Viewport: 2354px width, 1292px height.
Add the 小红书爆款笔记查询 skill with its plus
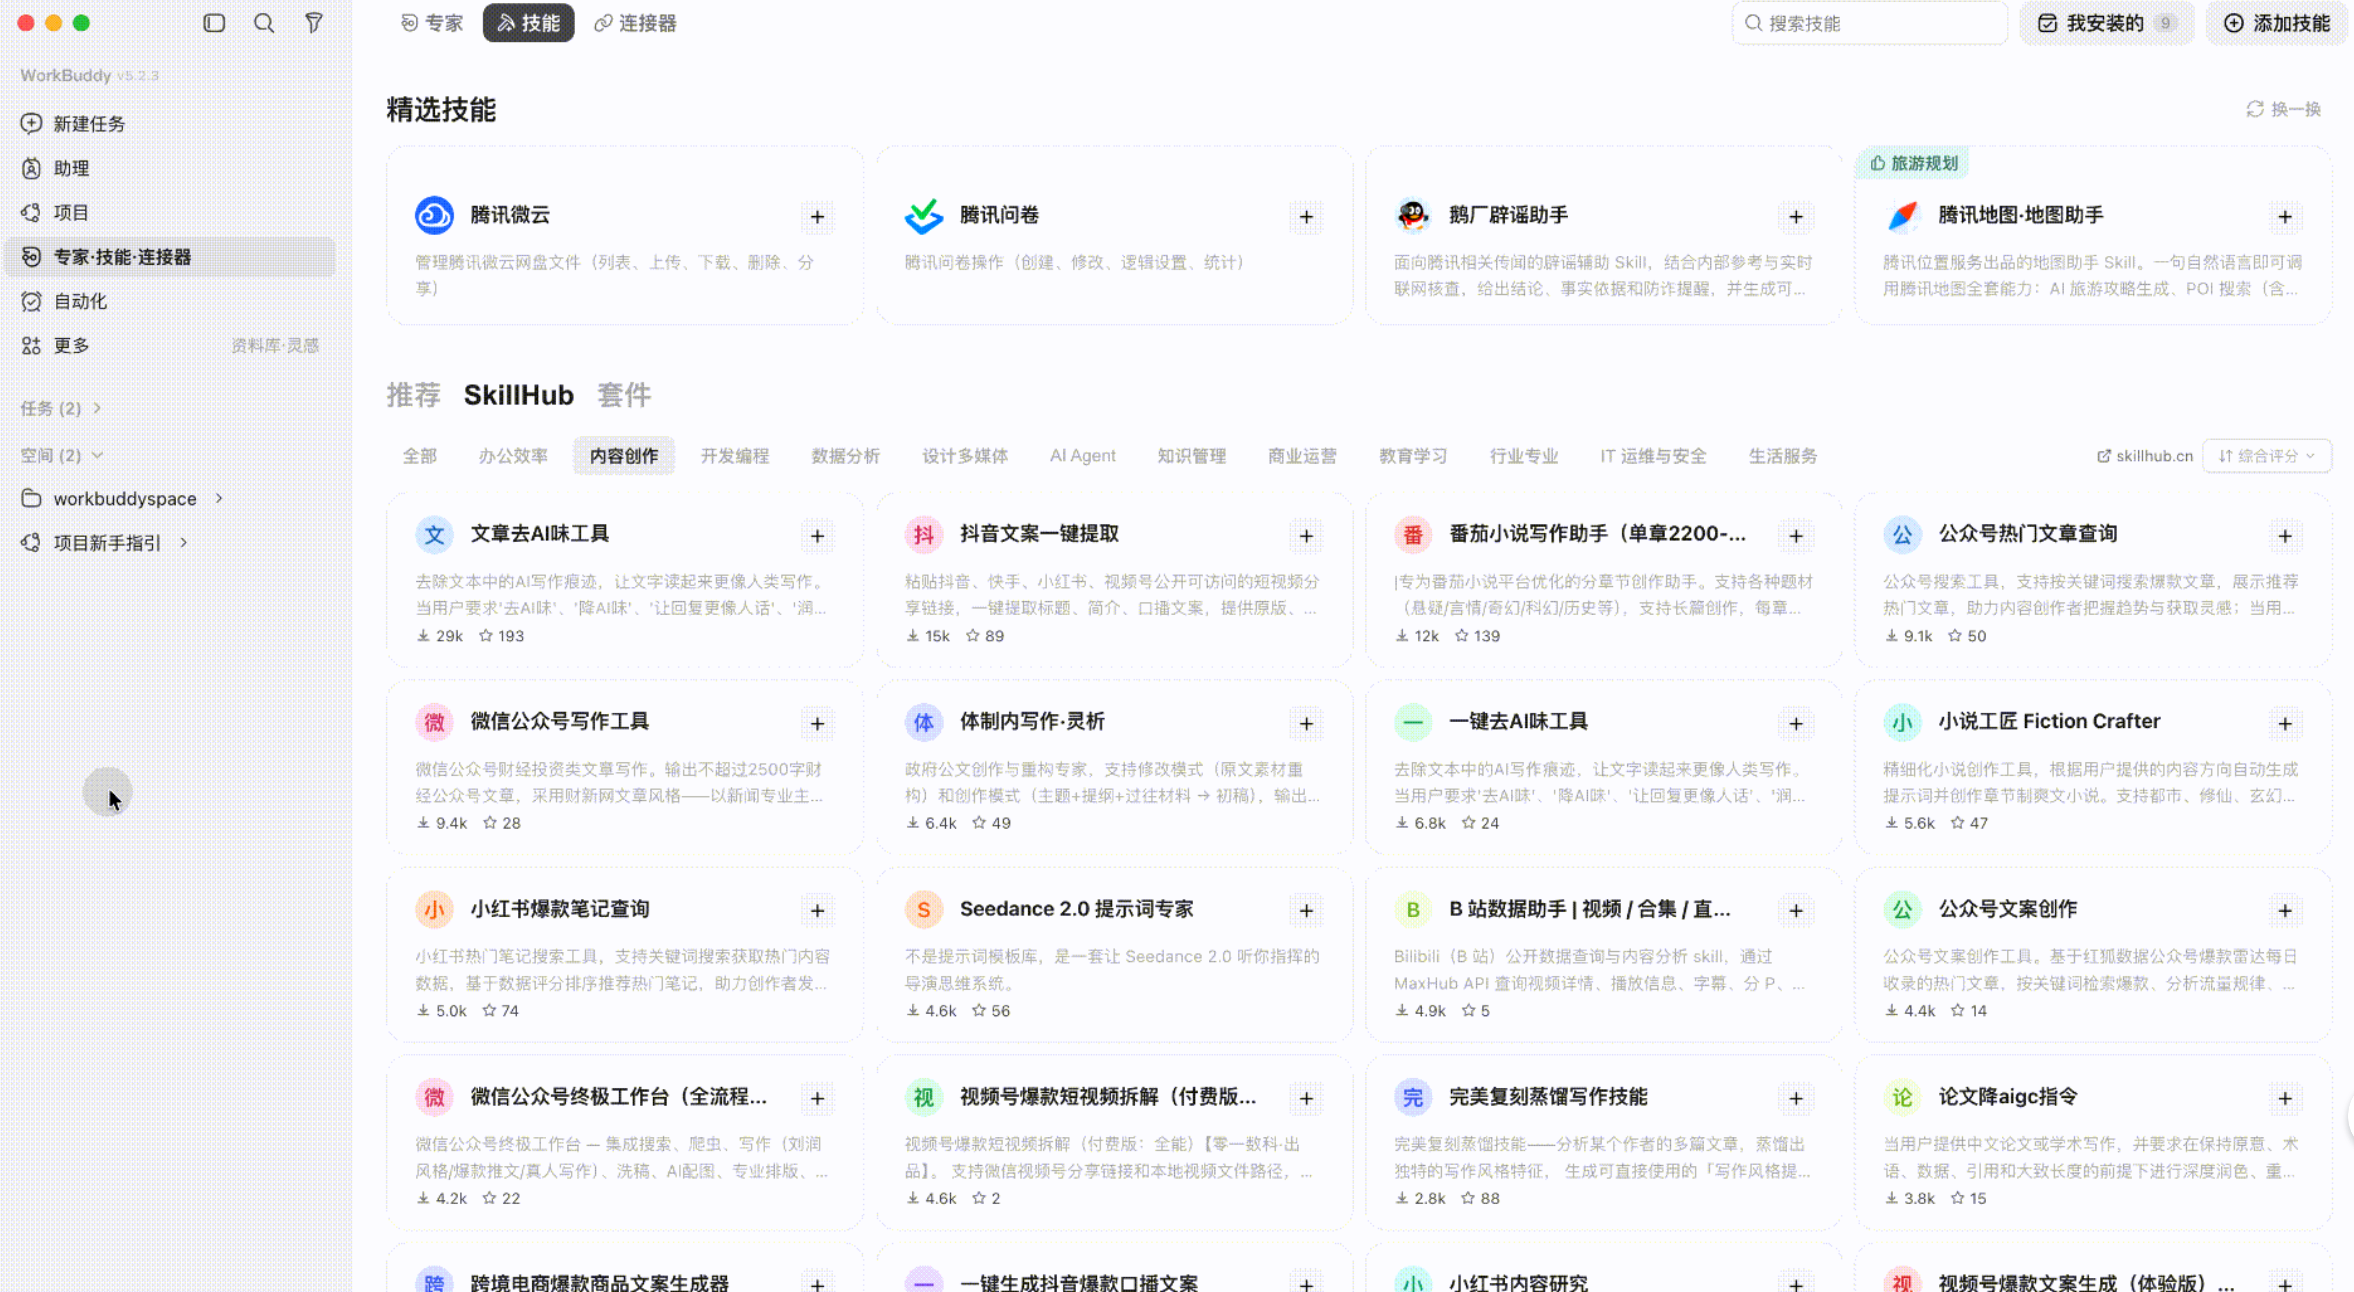click(x=817, y=910)
